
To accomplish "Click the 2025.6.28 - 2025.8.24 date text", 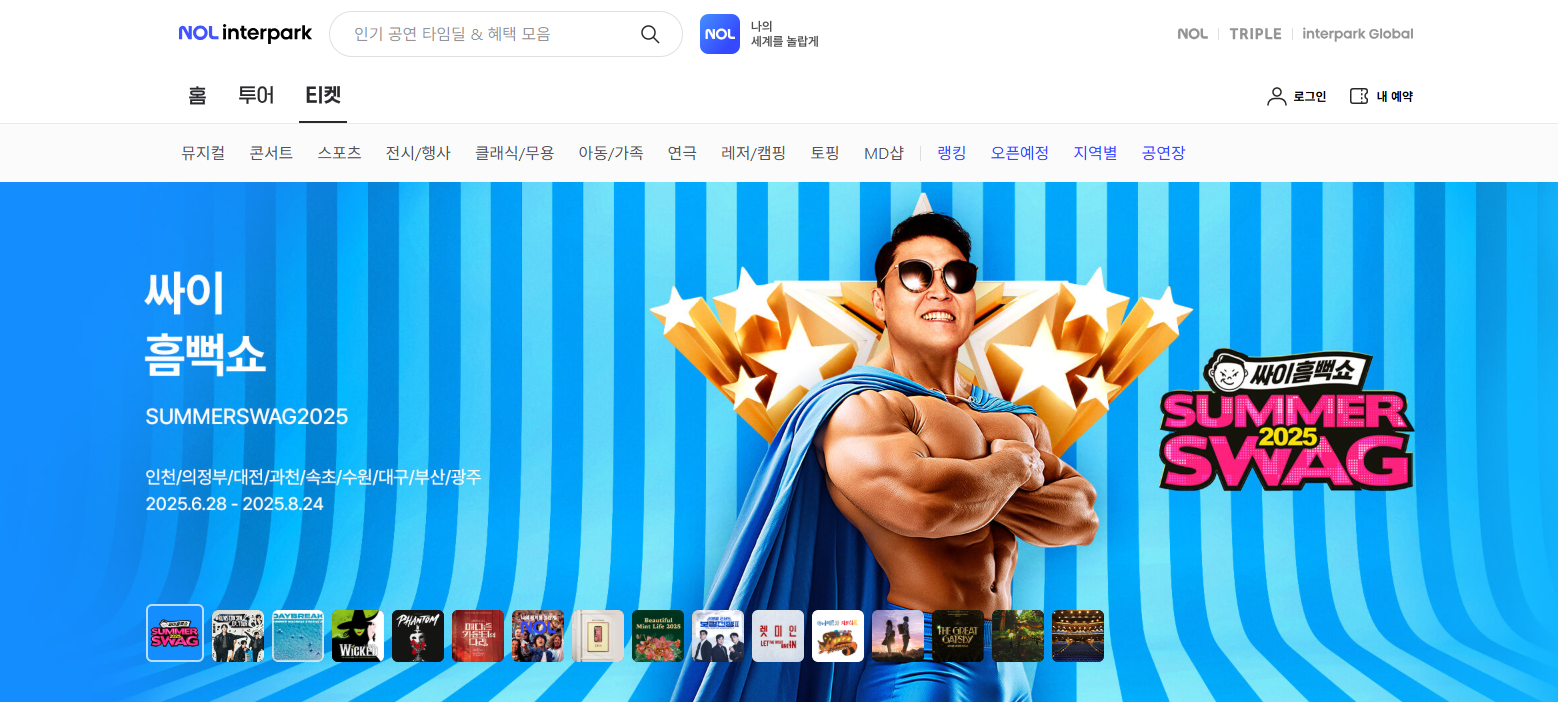I will [x=235, y=504].
